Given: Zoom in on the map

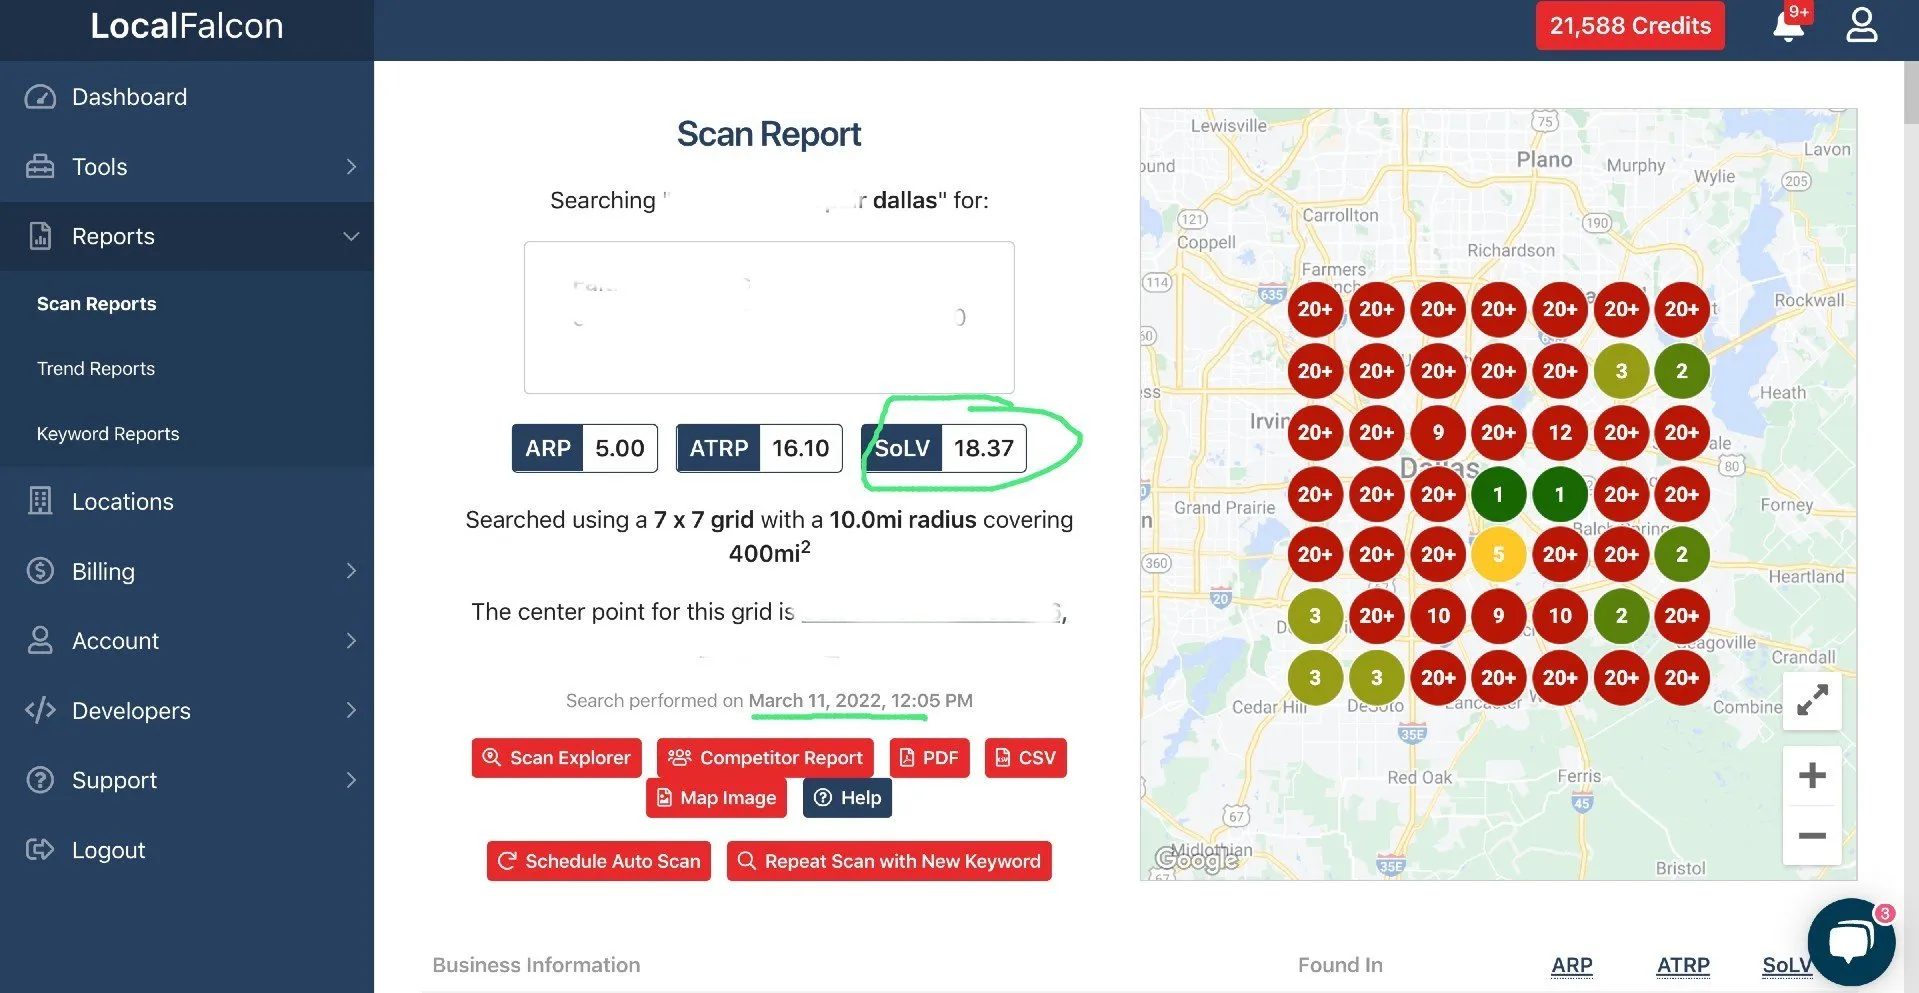Looking at the screenshot, I should point(1812,775).
